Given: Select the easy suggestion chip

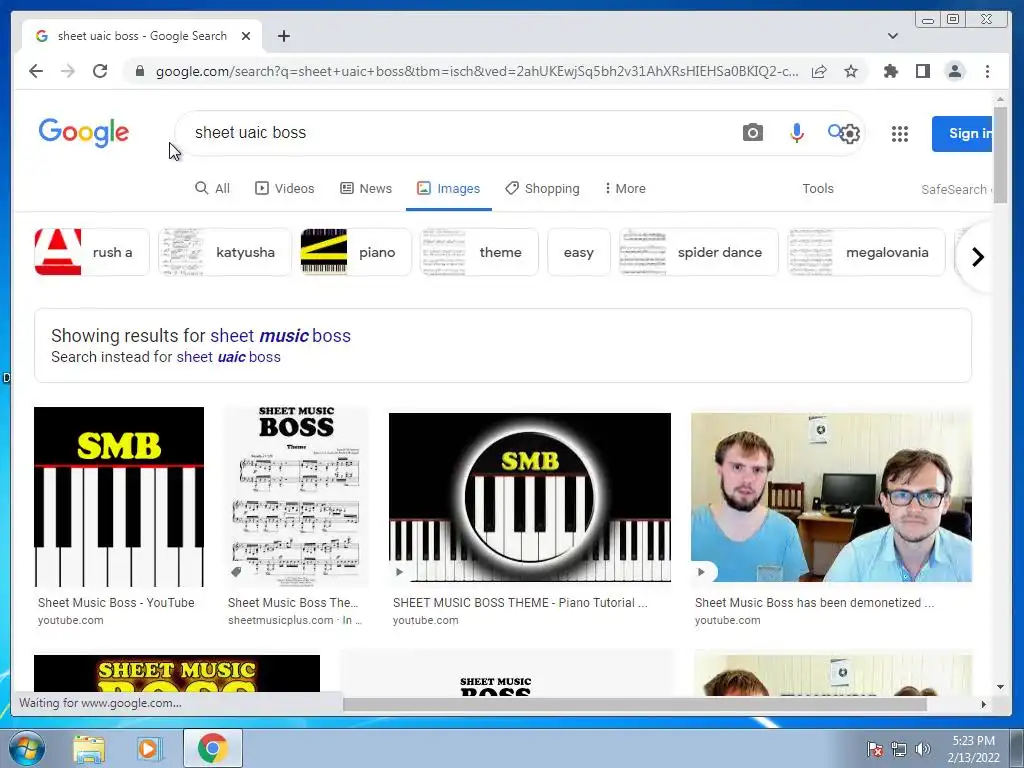Looking at the screenshot, I should [579, 252].
